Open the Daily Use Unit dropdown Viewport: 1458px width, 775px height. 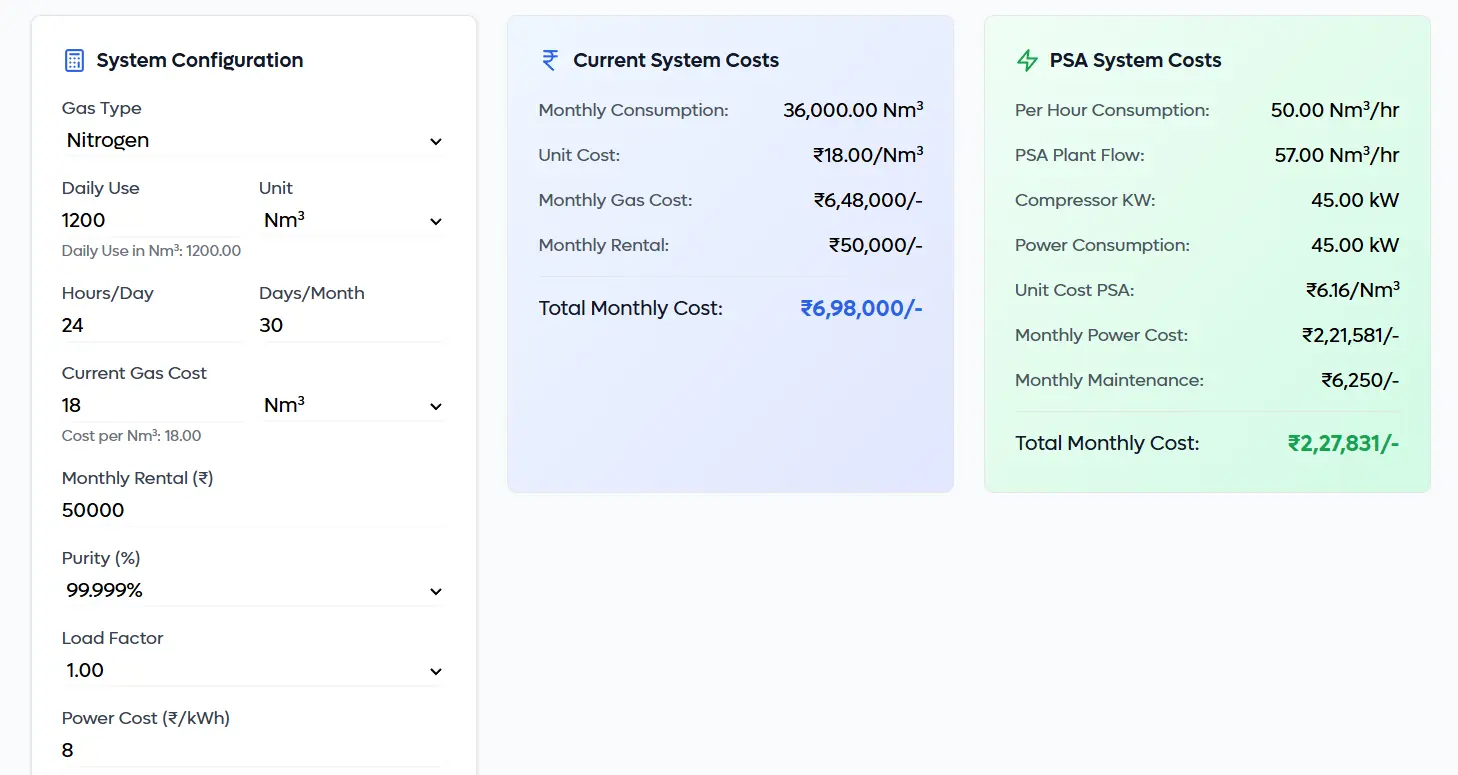[352, 221]
